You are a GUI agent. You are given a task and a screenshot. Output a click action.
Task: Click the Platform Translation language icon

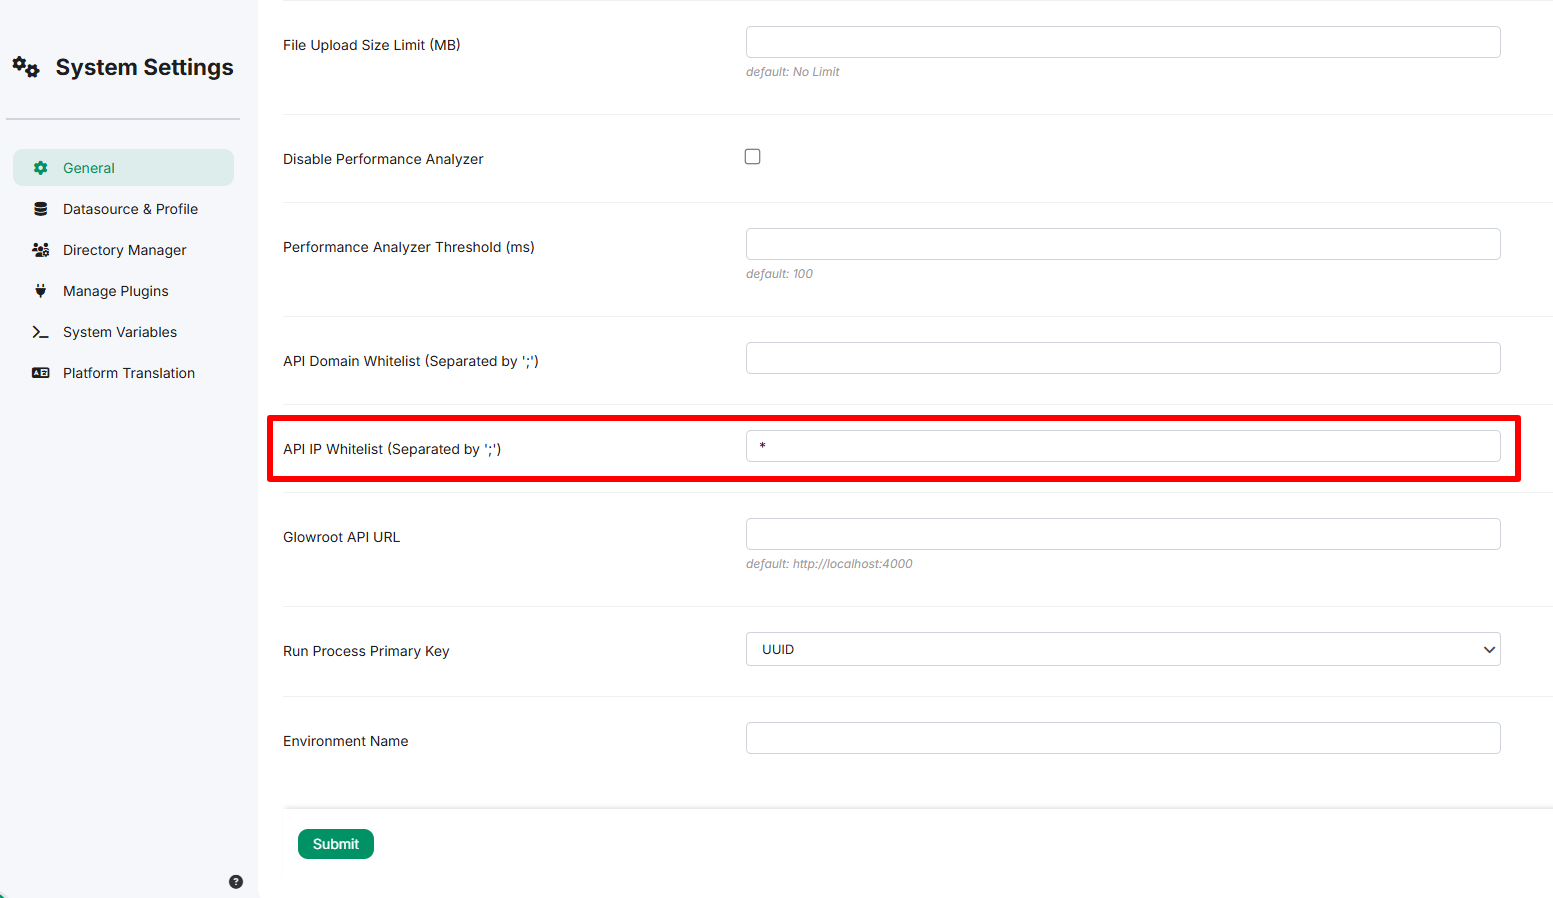40,373
